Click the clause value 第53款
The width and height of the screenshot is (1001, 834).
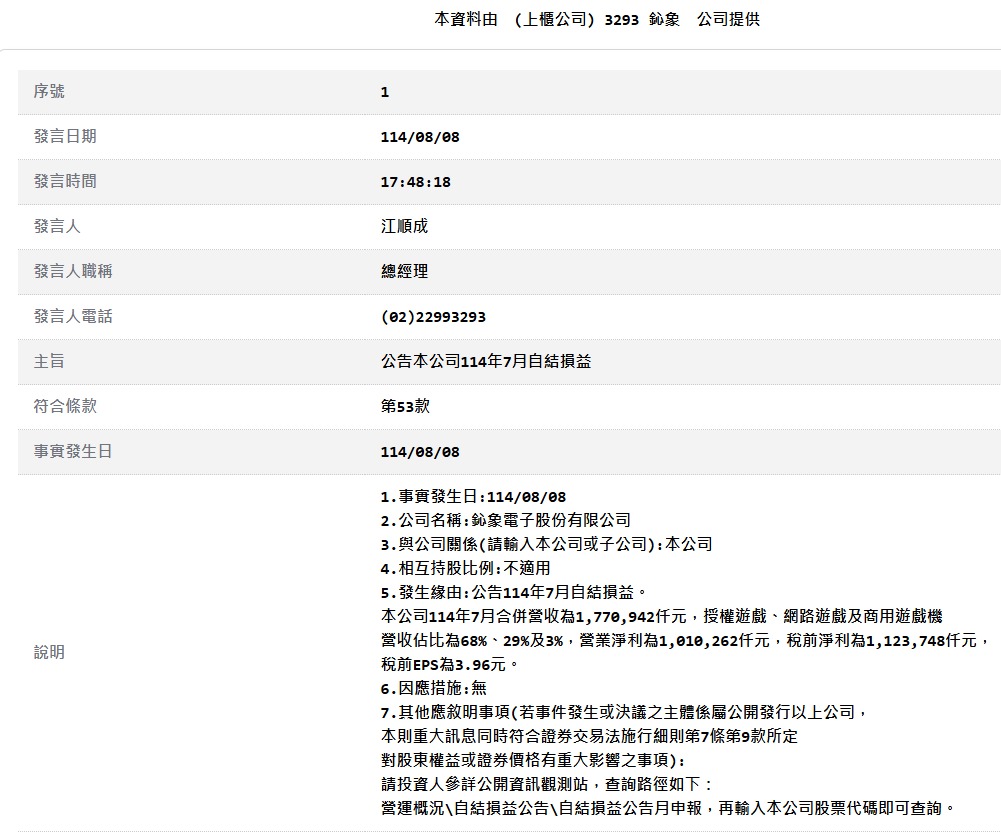coord(405,407)
